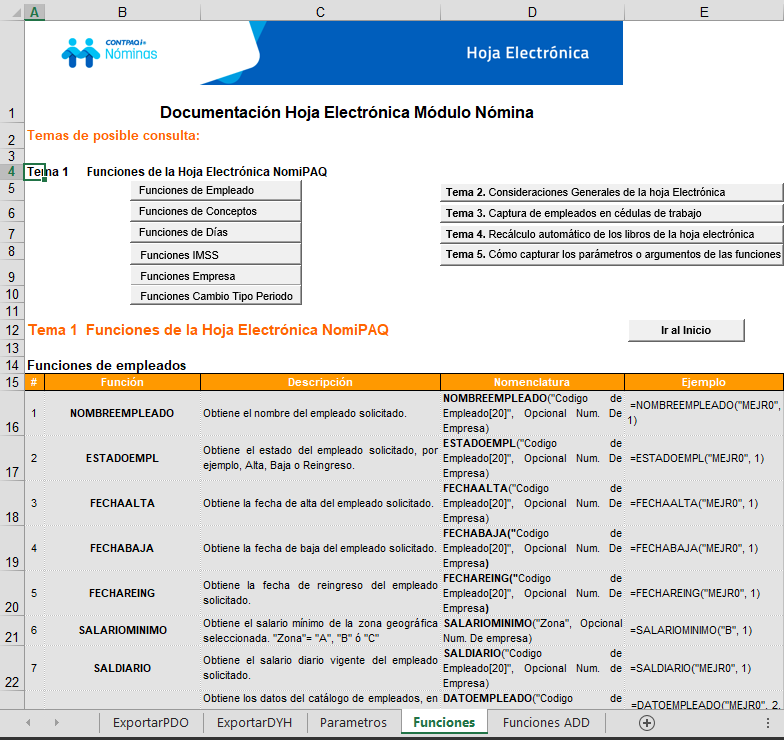The height and width of the screenshot is (740, 784).
Task: Select the selected Tema 1 cell
Action: click(x=34, y=172)
